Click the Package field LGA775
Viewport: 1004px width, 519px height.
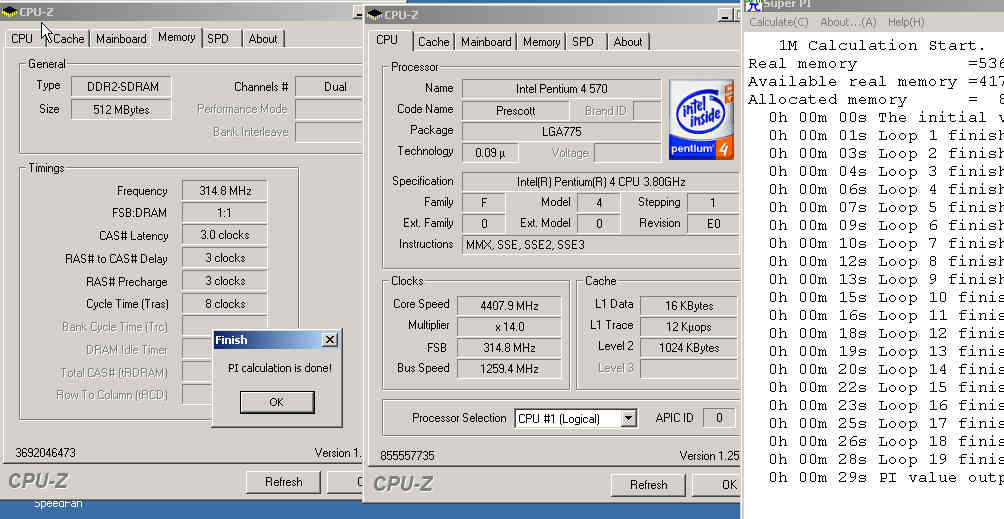coord(562,132)
